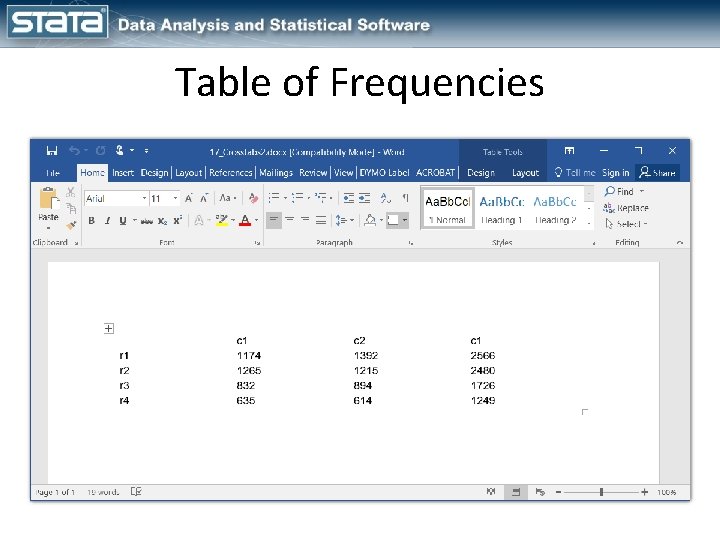Expand the Find options arrow

(642, 191)
